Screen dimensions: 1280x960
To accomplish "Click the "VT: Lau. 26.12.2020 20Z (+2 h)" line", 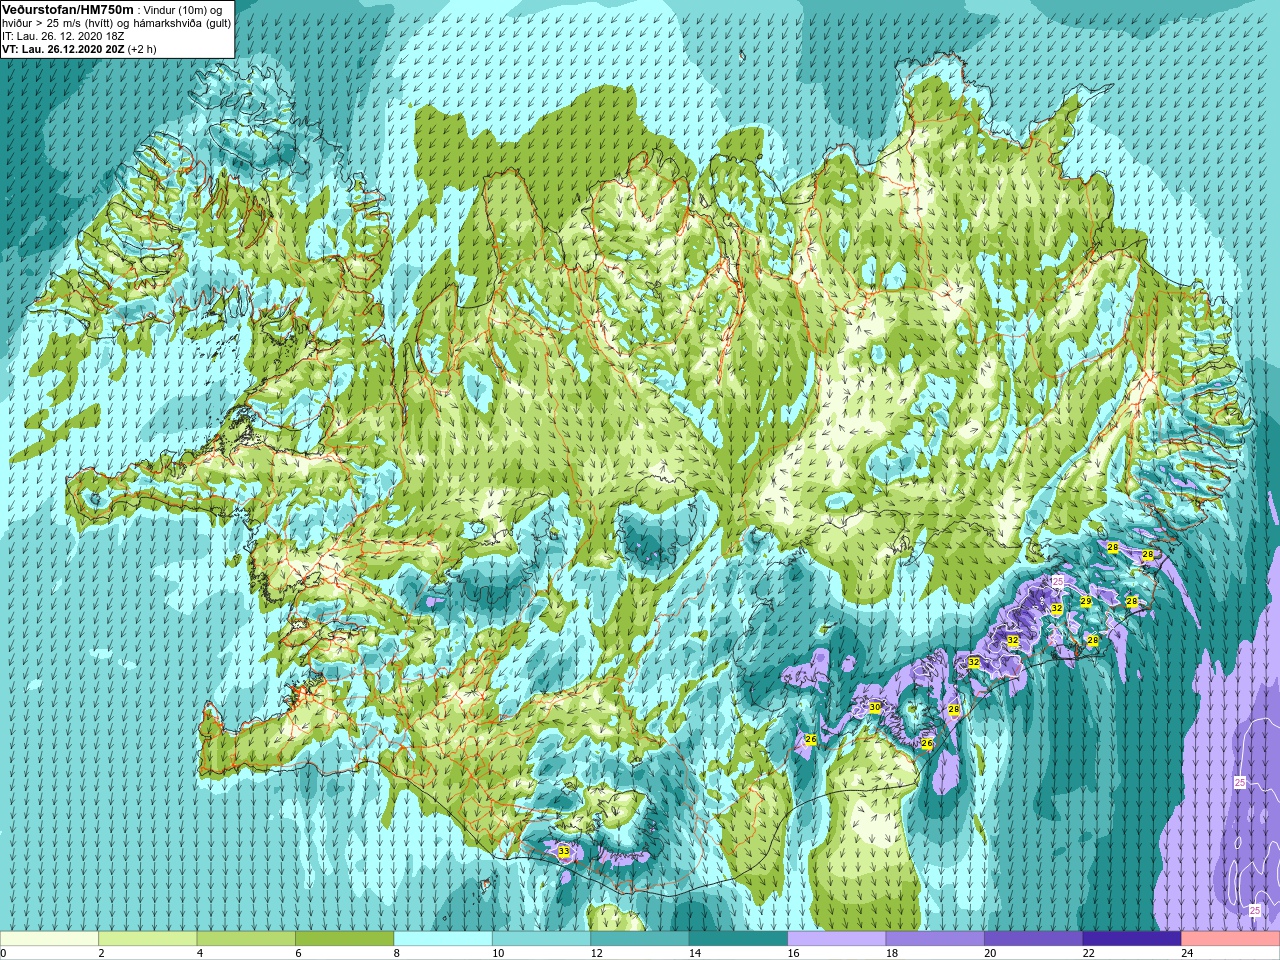I will [x=79, y=49].
